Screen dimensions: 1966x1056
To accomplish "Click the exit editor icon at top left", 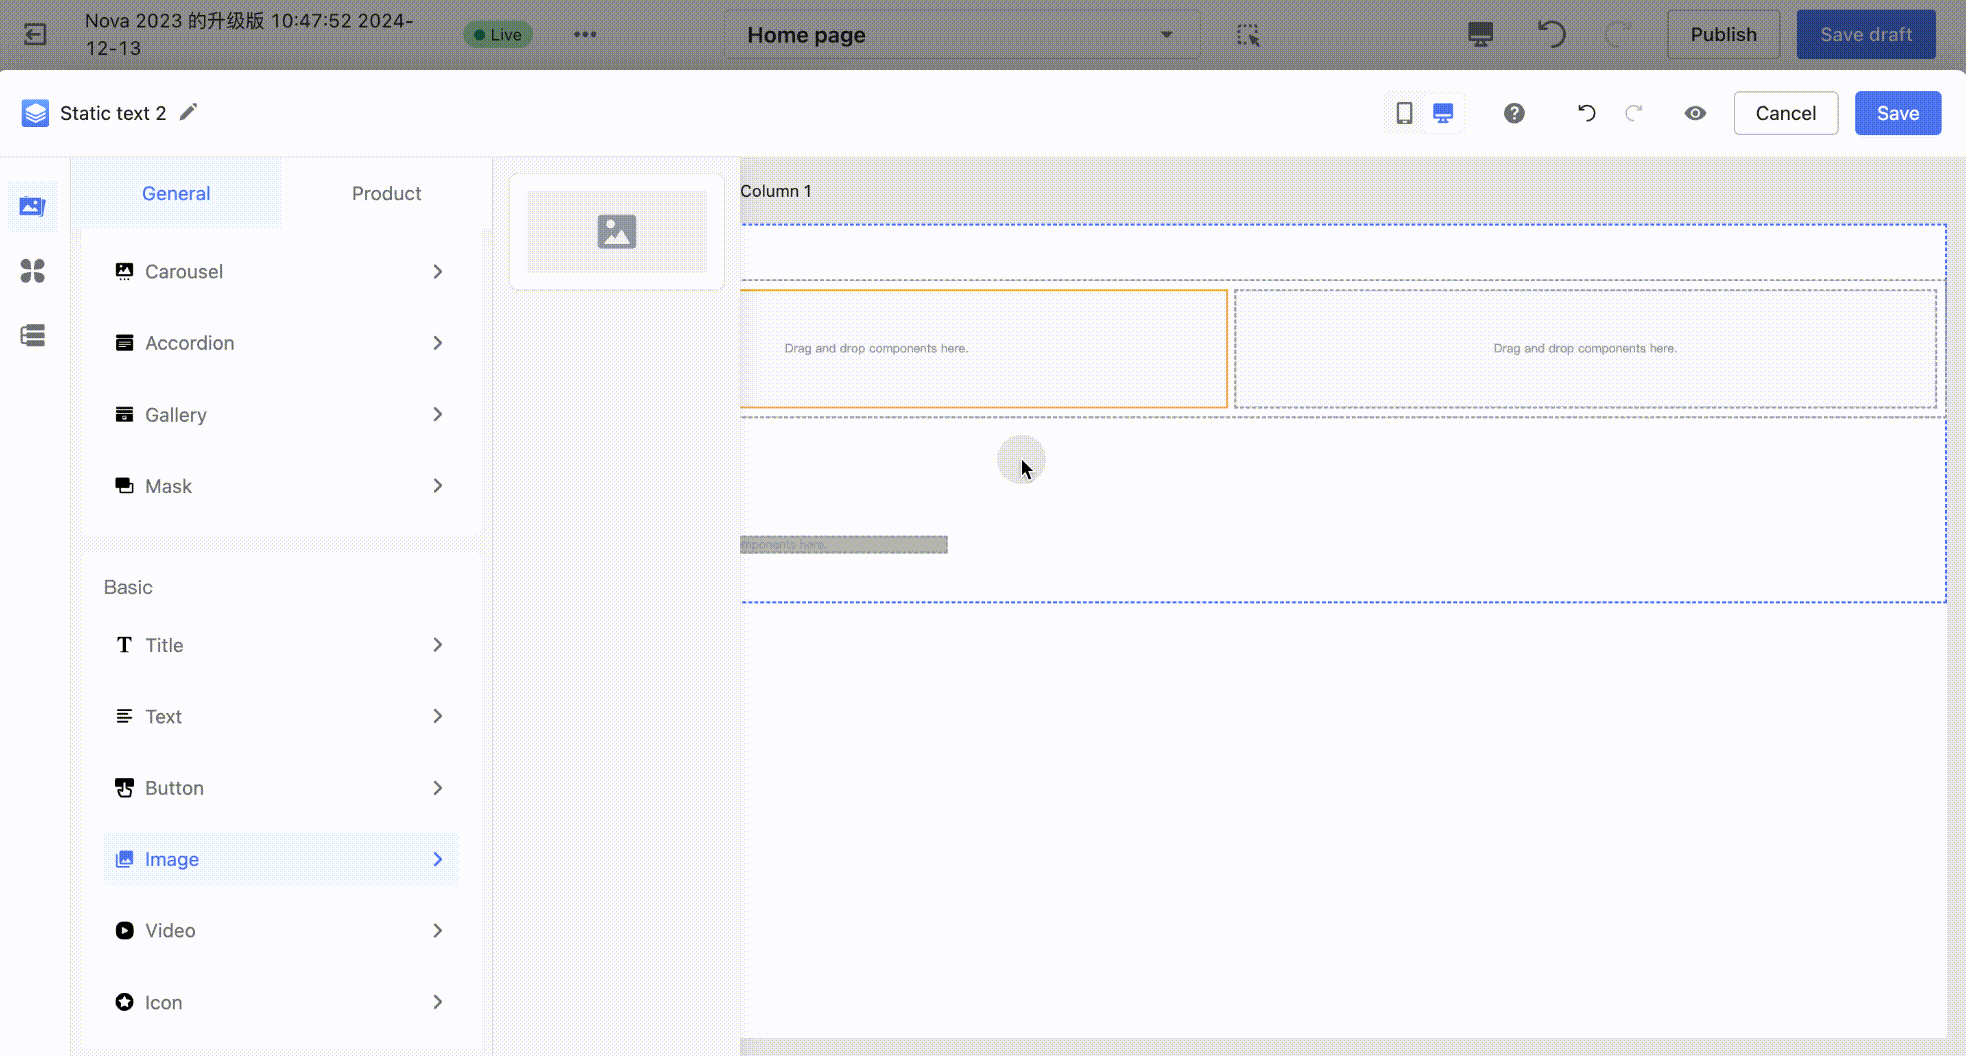I will tap(35, 35).
